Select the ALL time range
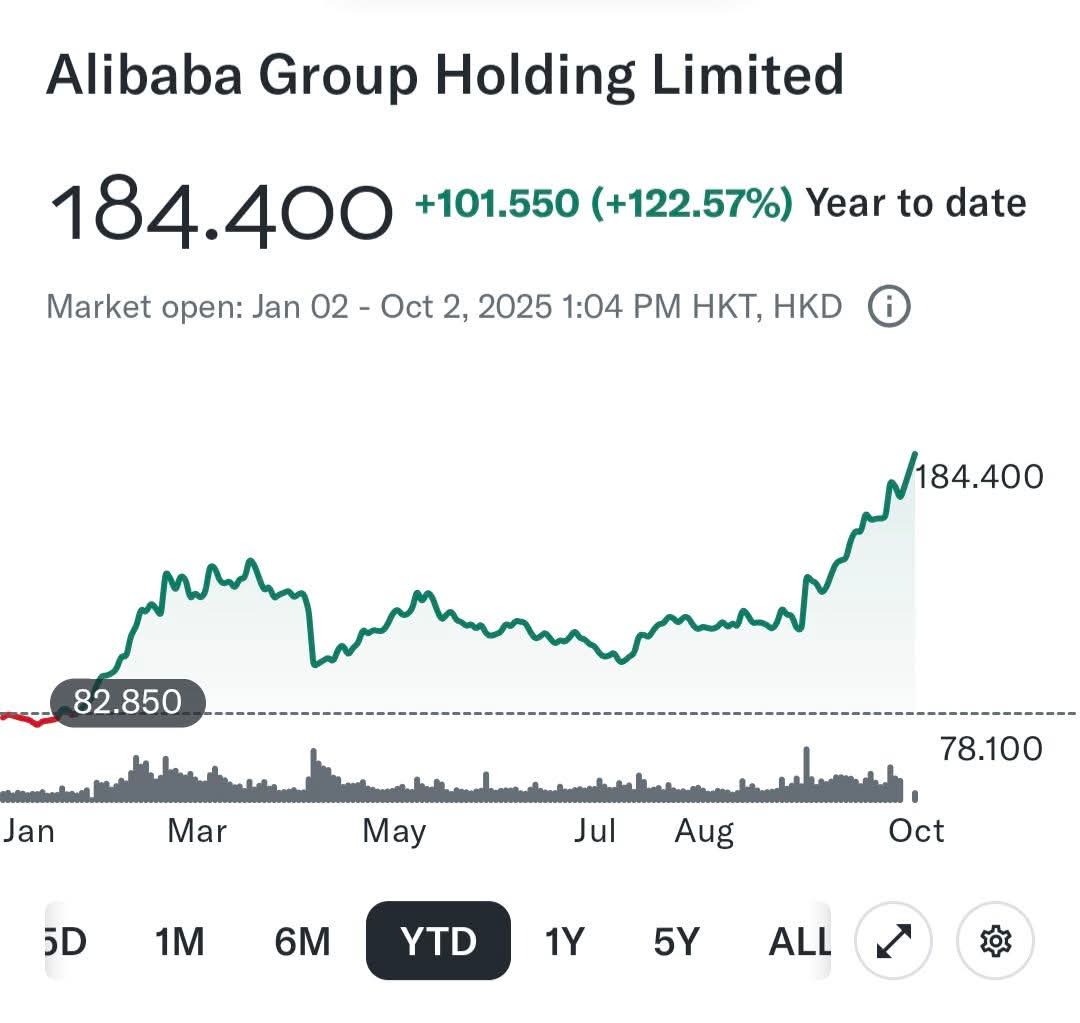This screenshot has height=1023, width=1080. coord(799,941)
